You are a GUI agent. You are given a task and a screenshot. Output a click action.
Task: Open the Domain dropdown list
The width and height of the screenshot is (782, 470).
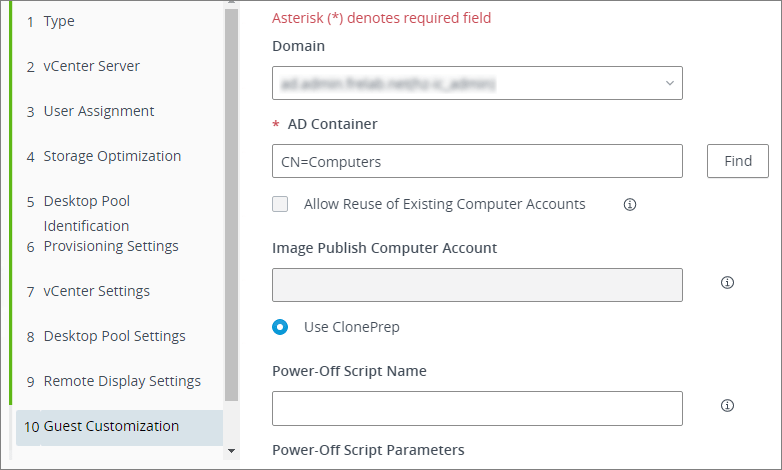tap(477, 83)
